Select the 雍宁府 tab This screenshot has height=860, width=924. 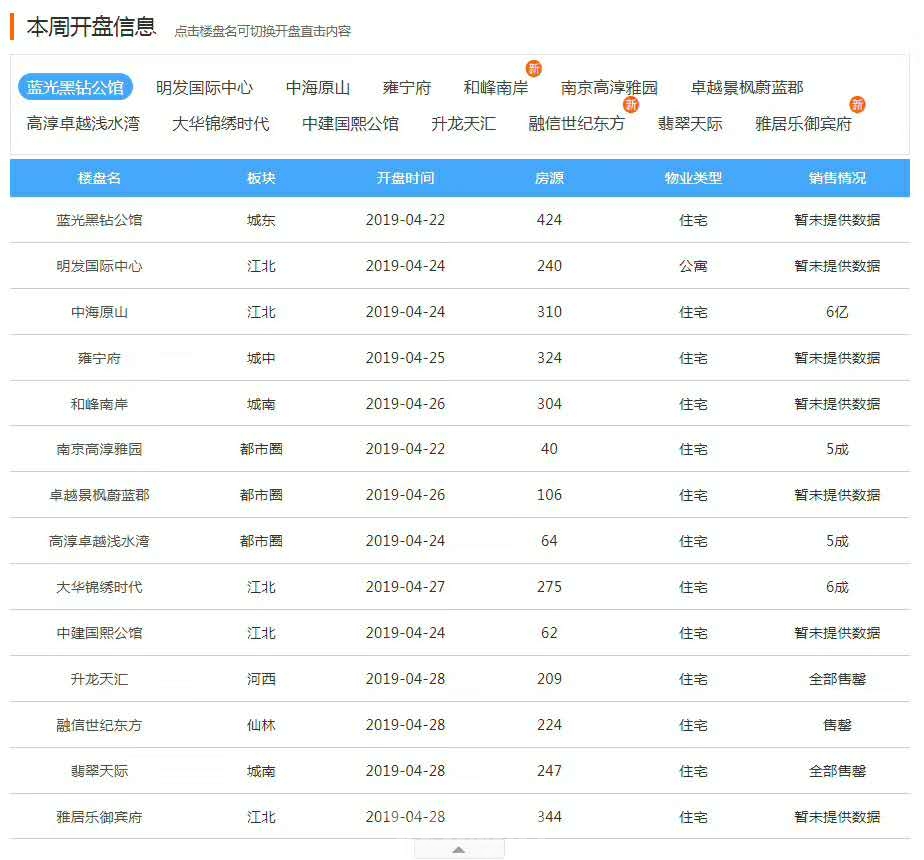[x=407, y=88]
